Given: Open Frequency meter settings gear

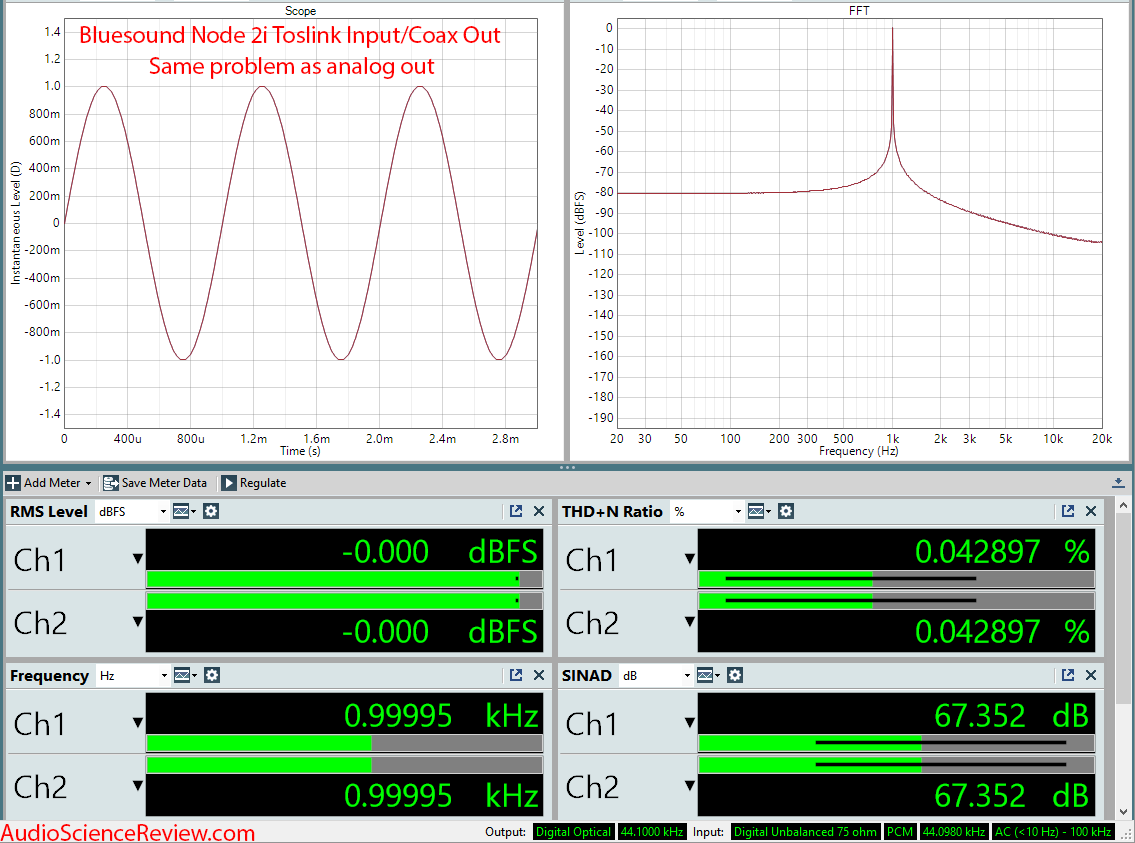Looking at the screenshot, I should click(x=211, y=676).
